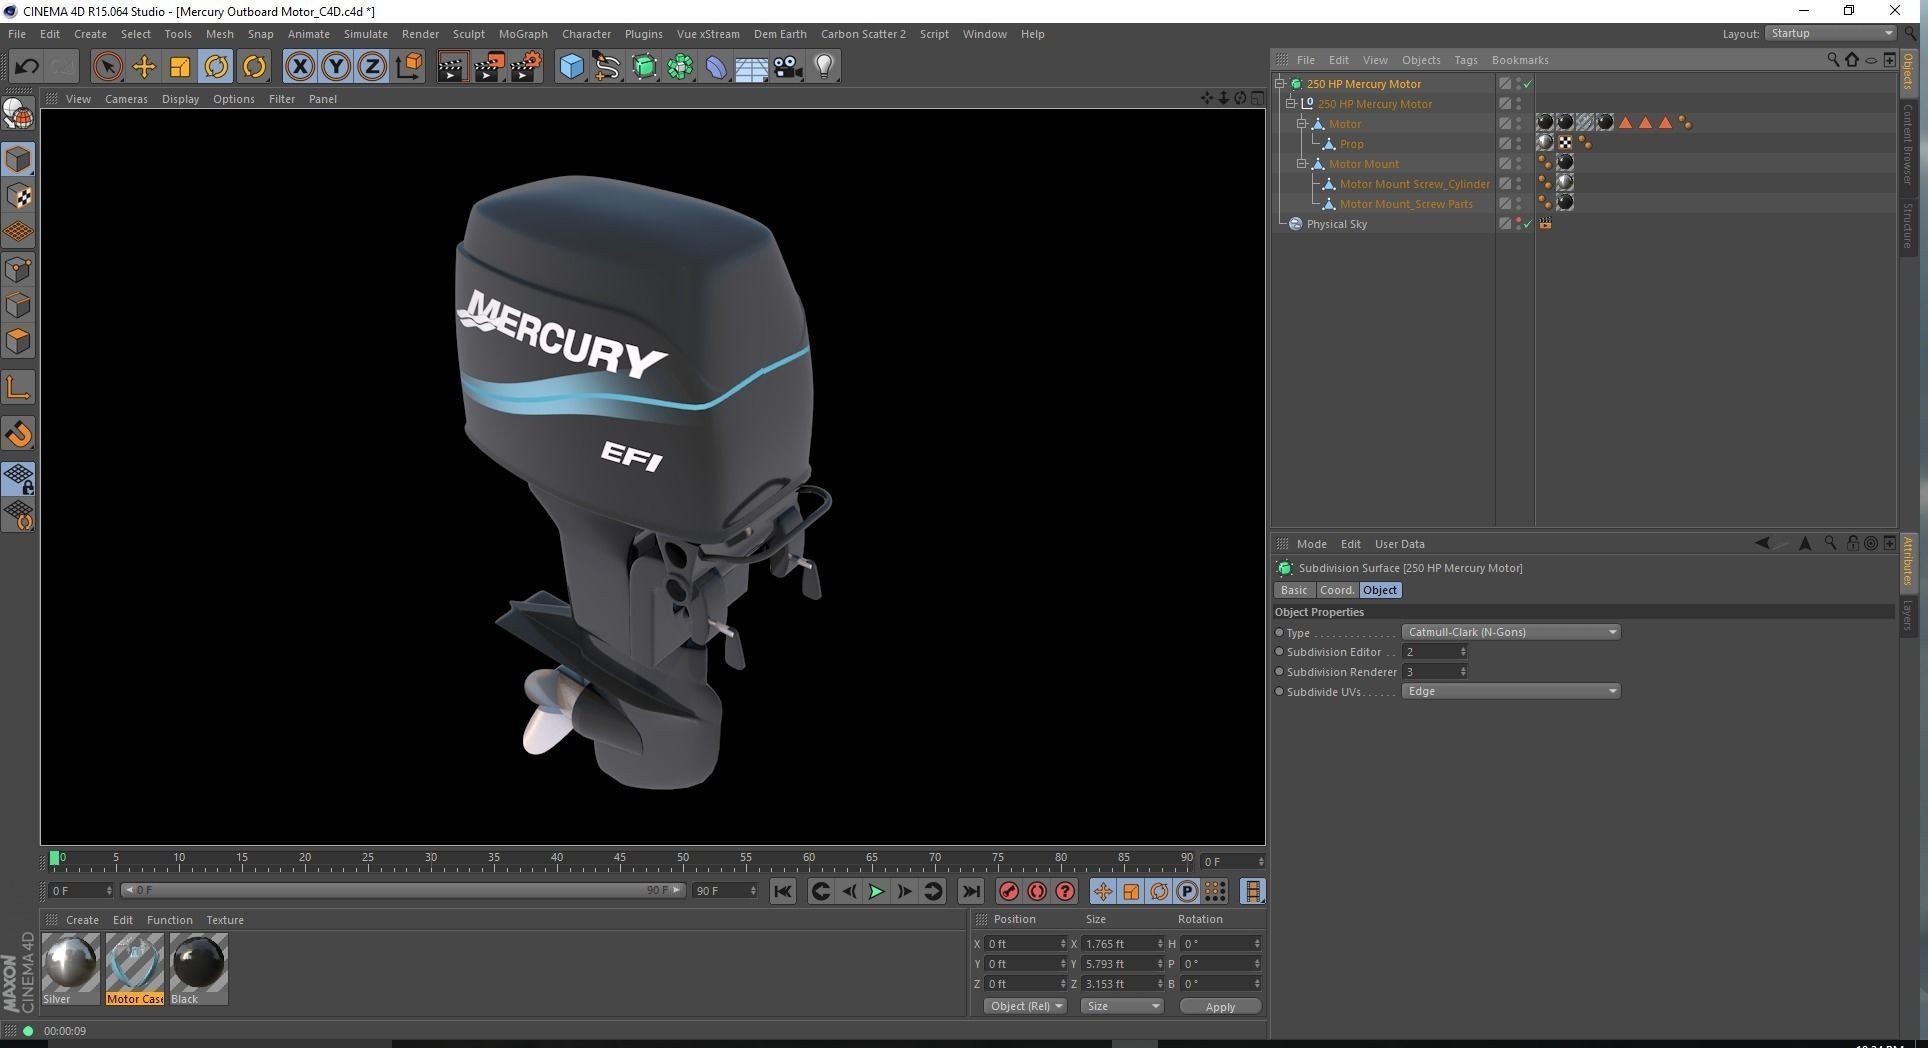Collapse the Motor object tree

click(1302, 124)
